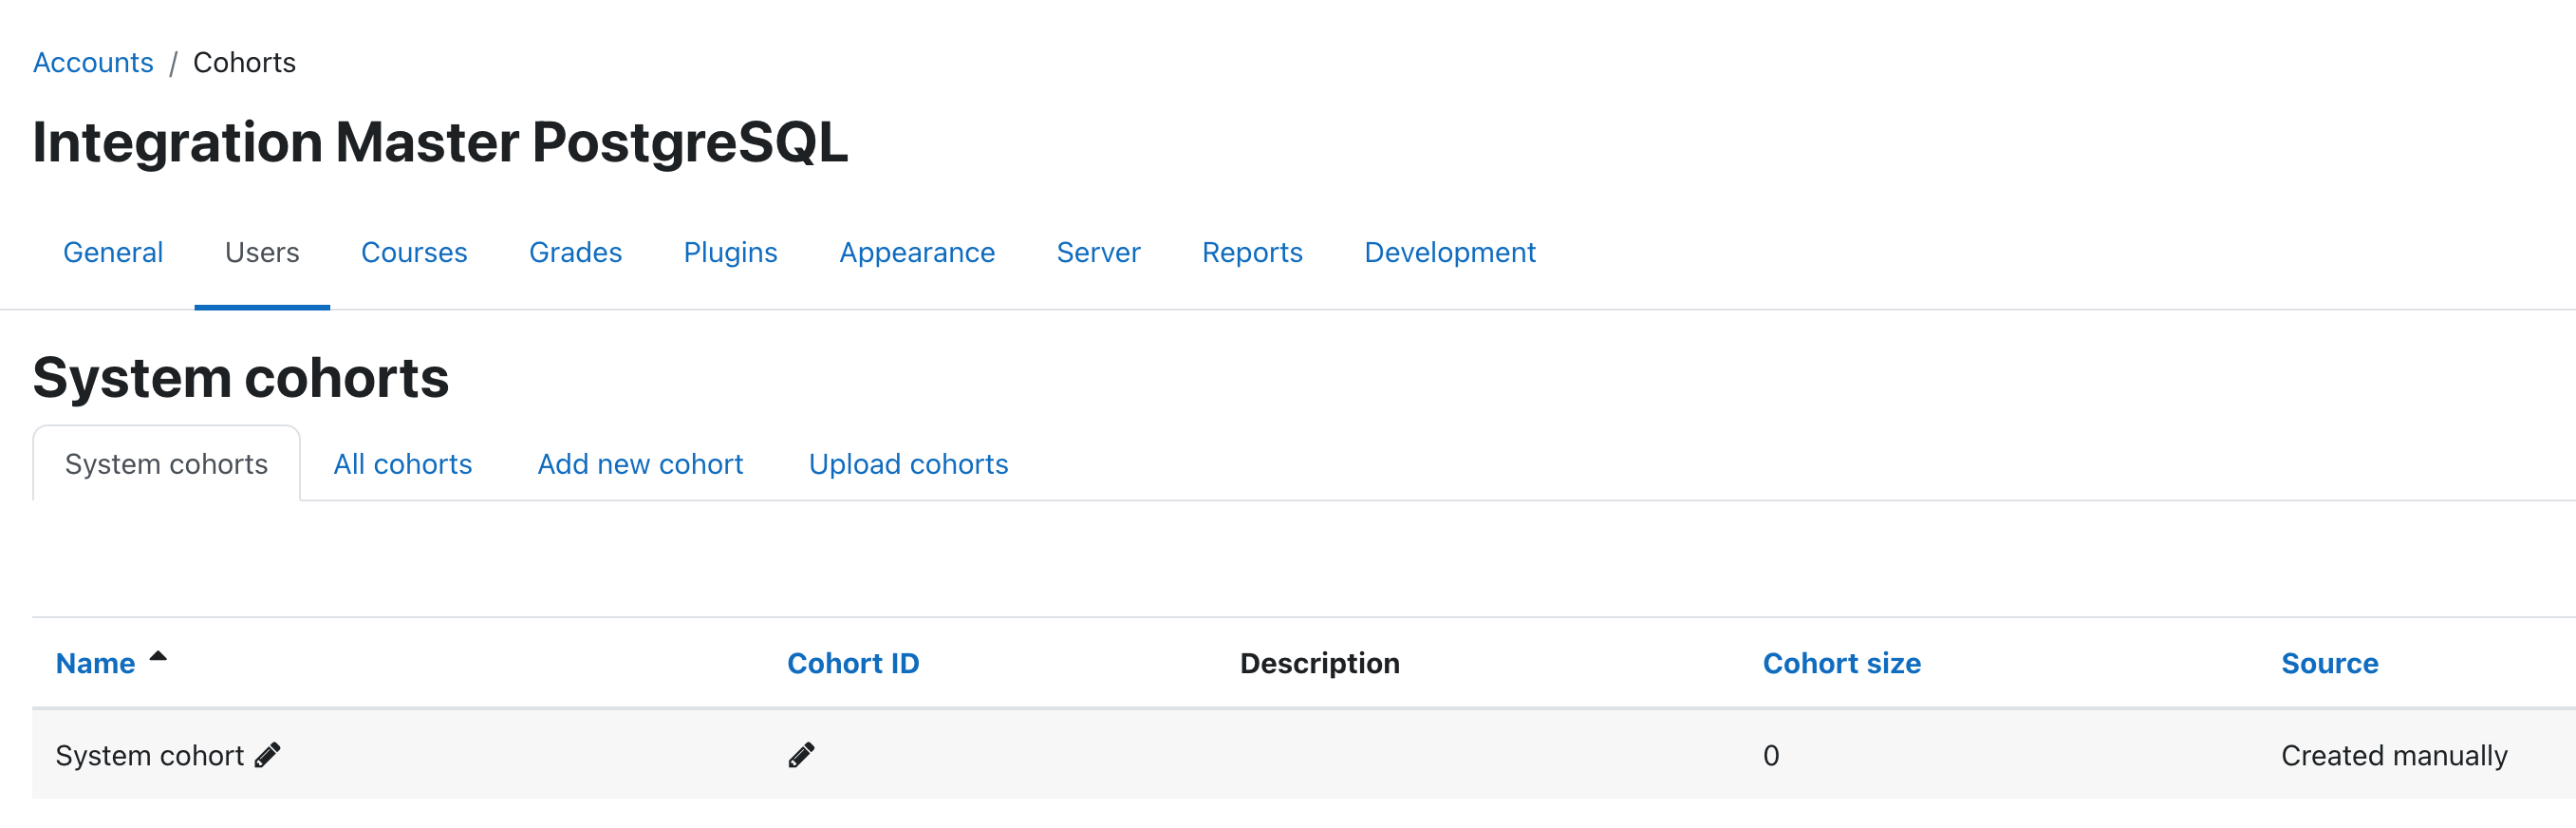Image resolution: width=2576 pixels, height=828 pixels.
Task: Sort table by Source column
Action: 2329,663
